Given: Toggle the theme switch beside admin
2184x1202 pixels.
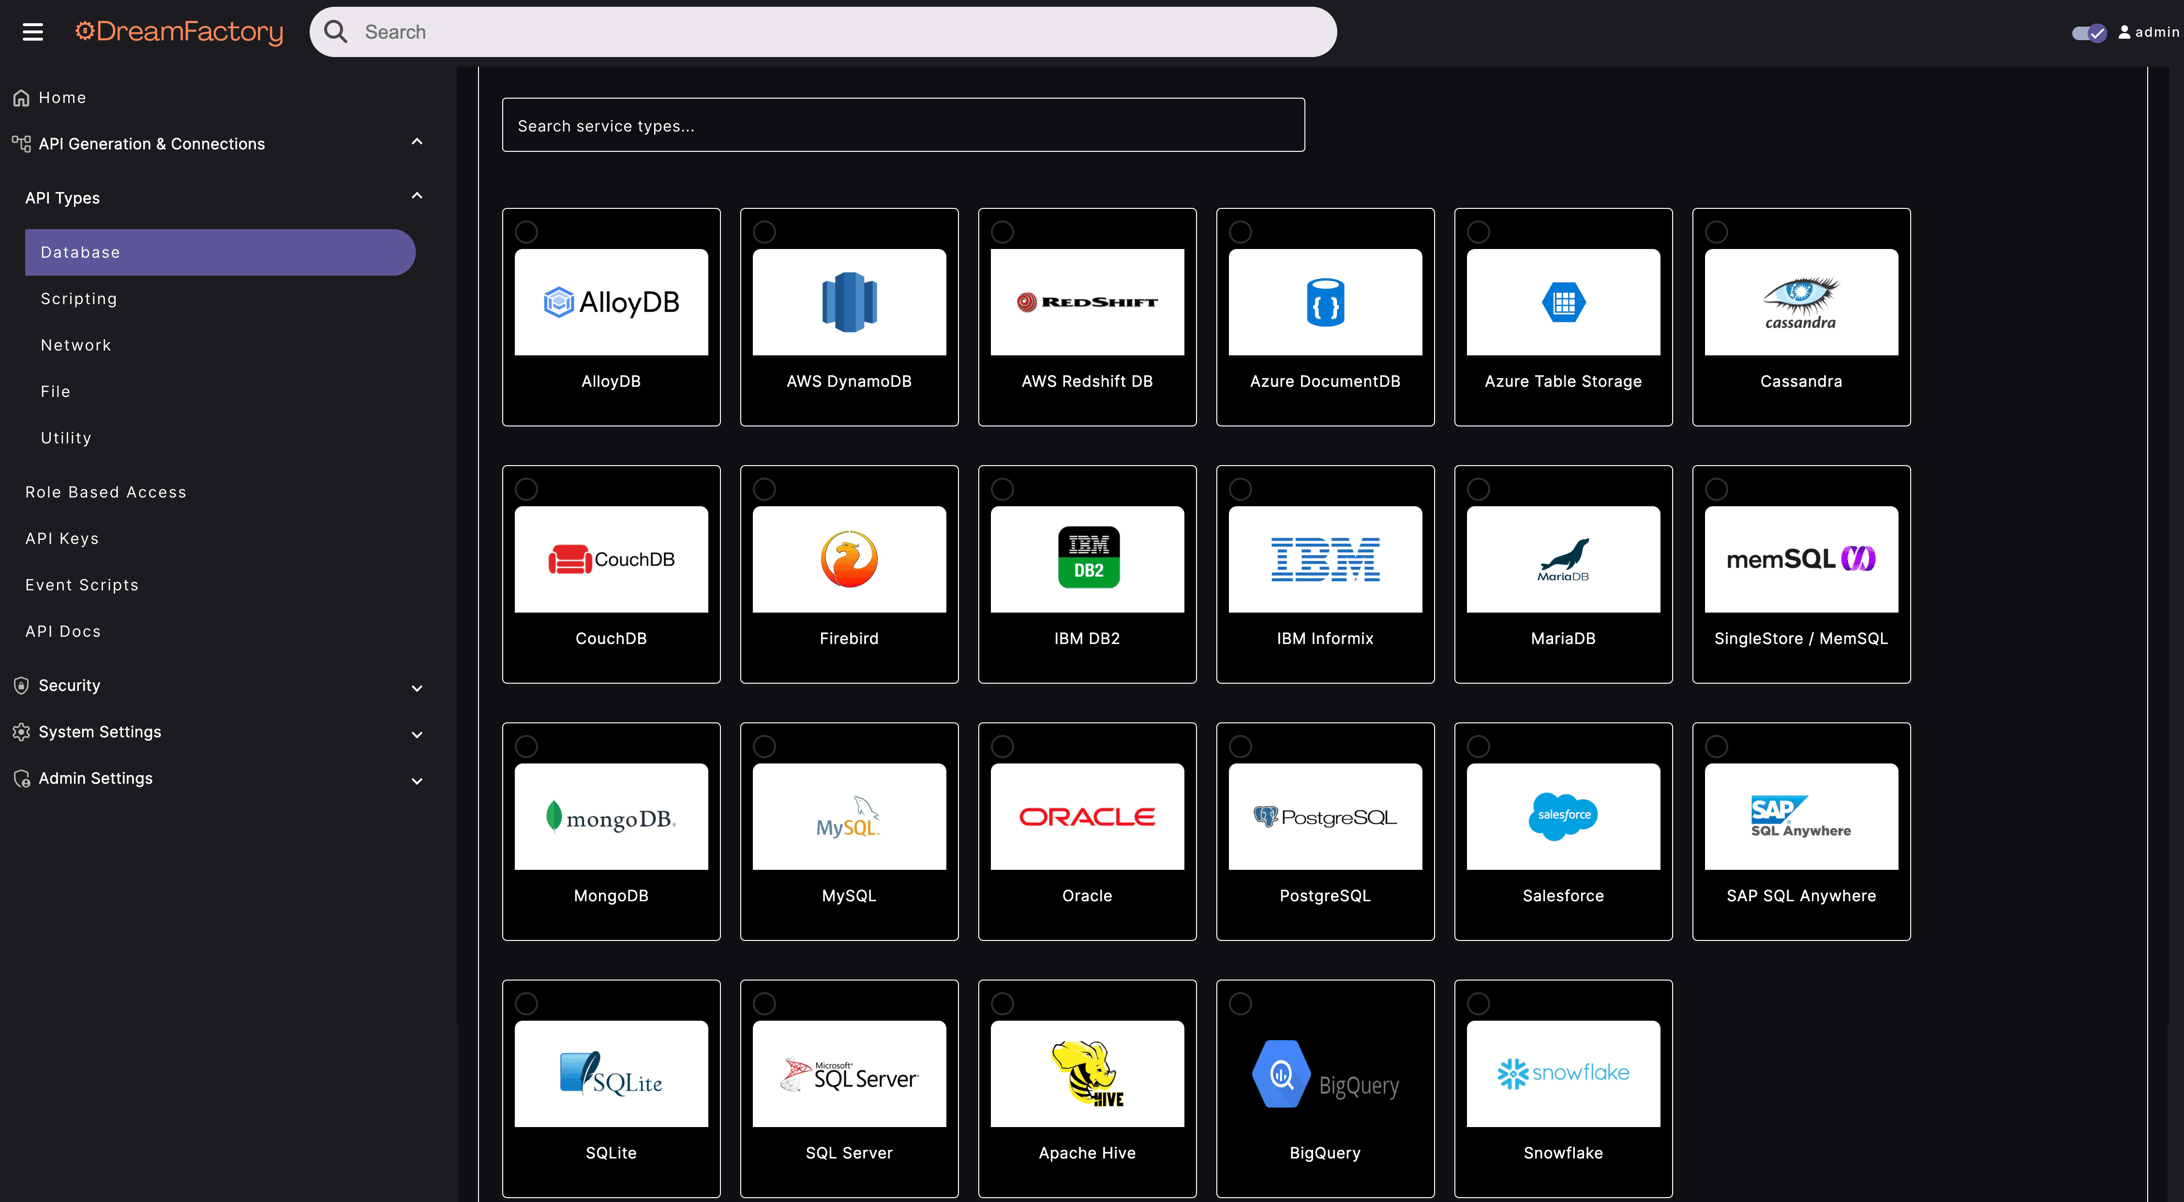Looking at the screenshot, I should pyautogui.click(x=2089, y=32).
